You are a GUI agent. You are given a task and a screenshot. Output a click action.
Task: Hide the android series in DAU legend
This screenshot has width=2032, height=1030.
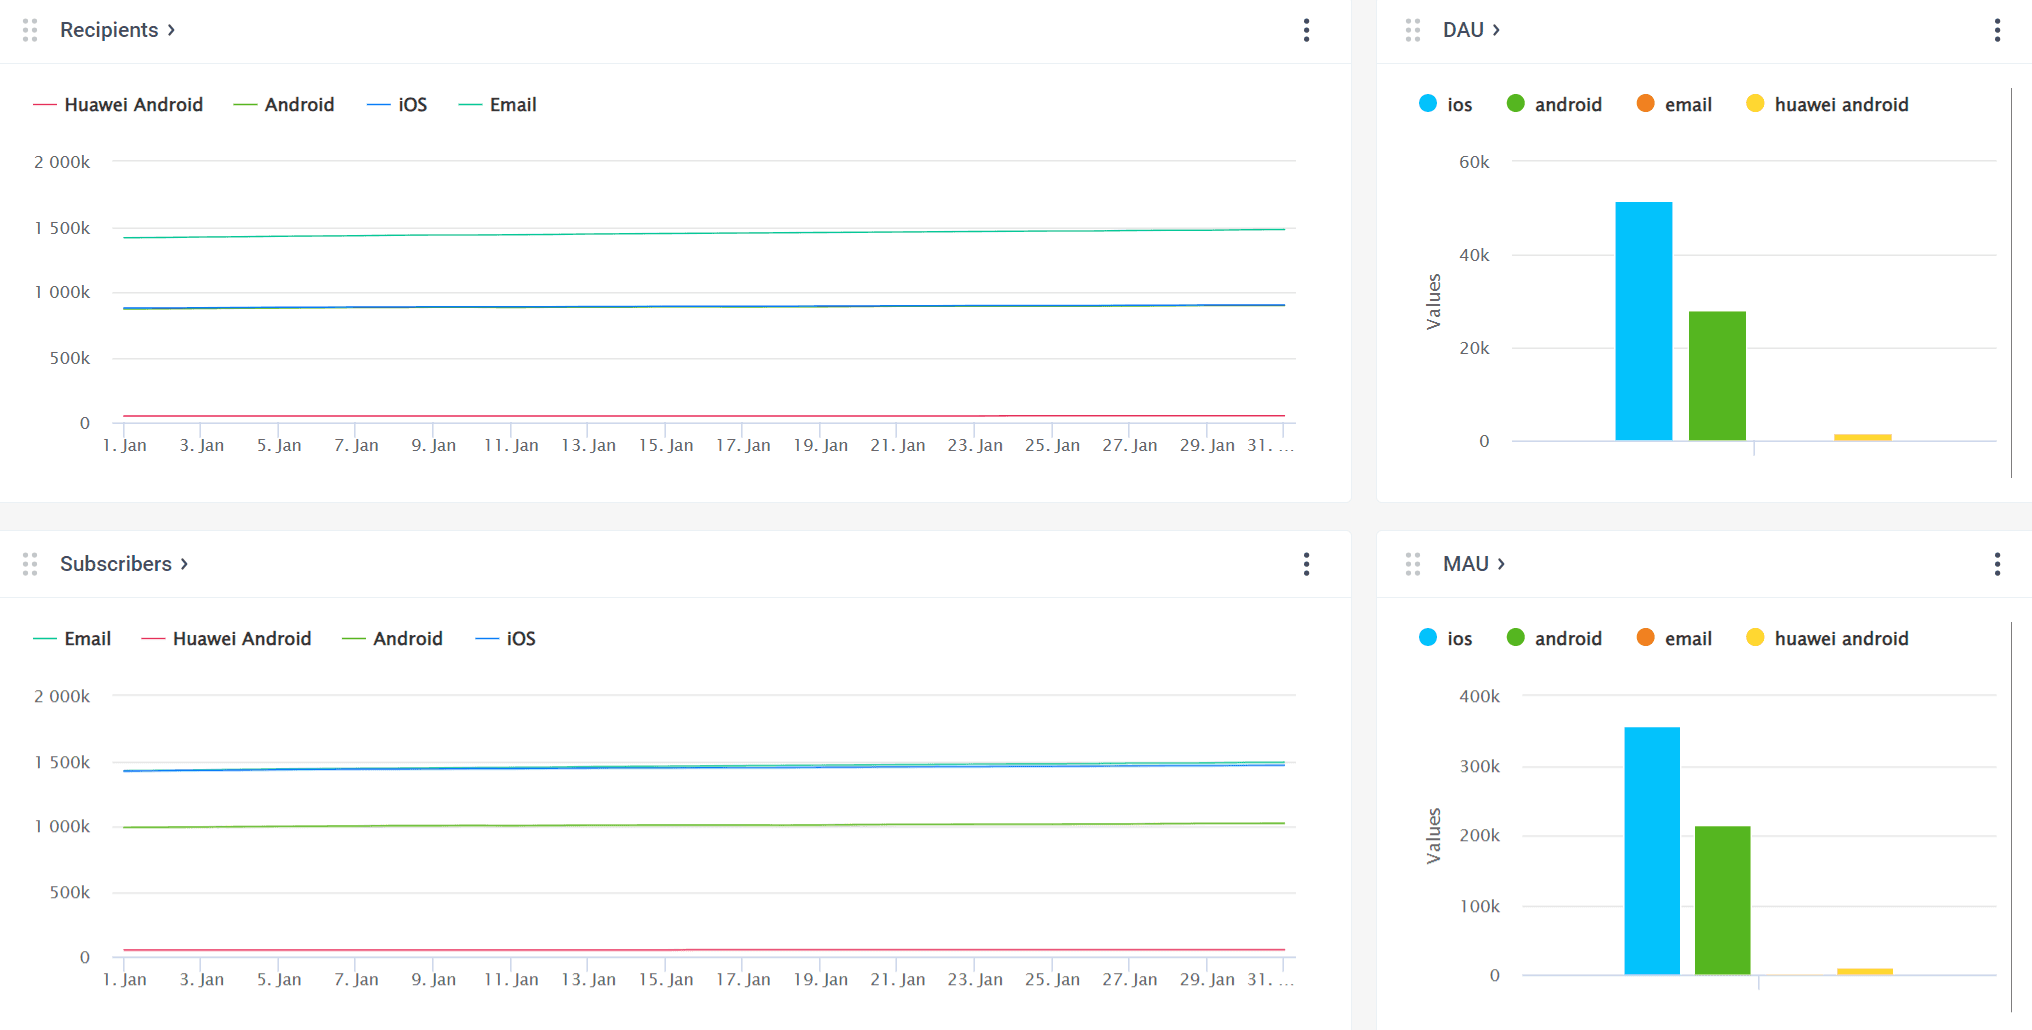[x=1554, y=103]
